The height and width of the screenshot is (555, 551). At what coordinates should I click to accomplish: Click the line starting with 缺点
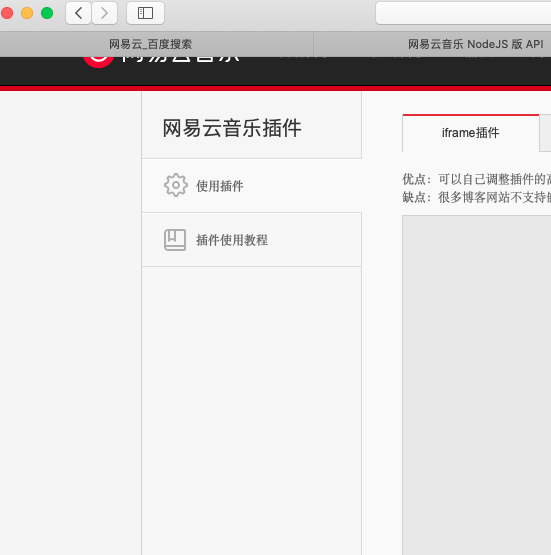(x=476, y=197)
